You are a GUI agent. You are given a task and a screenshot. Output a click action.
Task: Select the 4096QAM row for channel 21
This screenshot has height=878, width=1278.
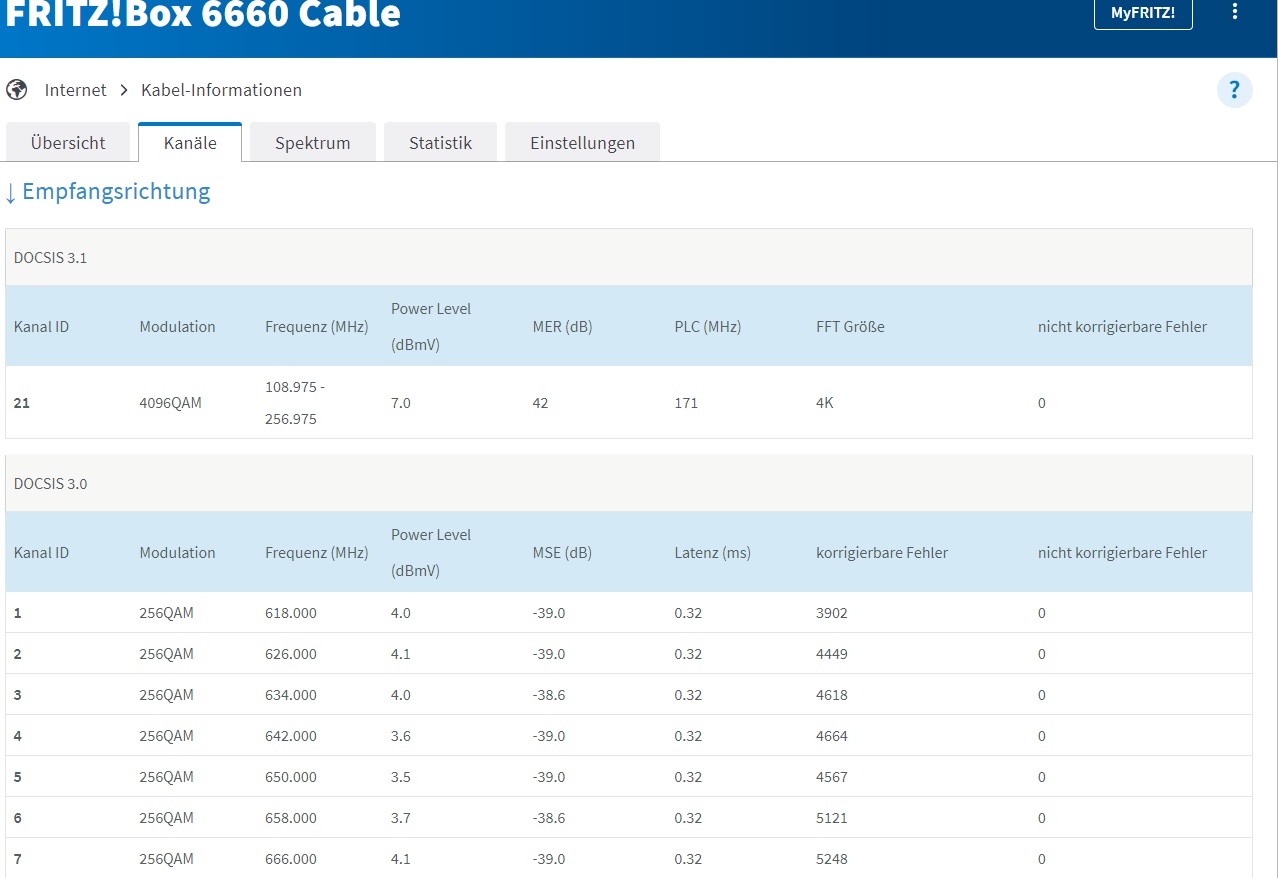(170, 403)
